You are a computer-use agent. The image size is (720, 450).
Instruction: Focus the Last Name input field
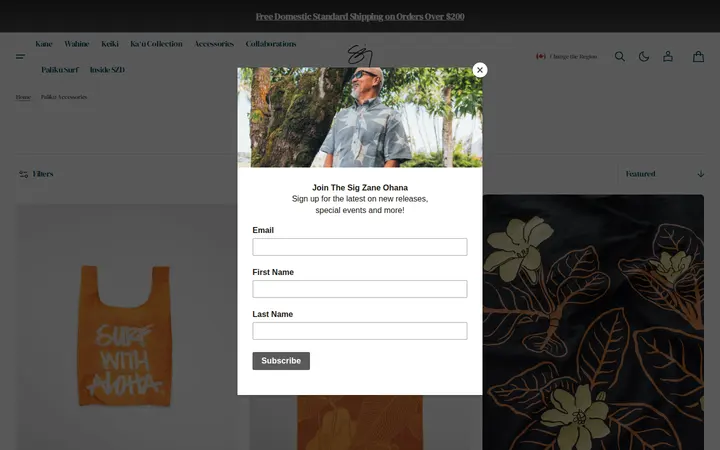click(360, 331)
